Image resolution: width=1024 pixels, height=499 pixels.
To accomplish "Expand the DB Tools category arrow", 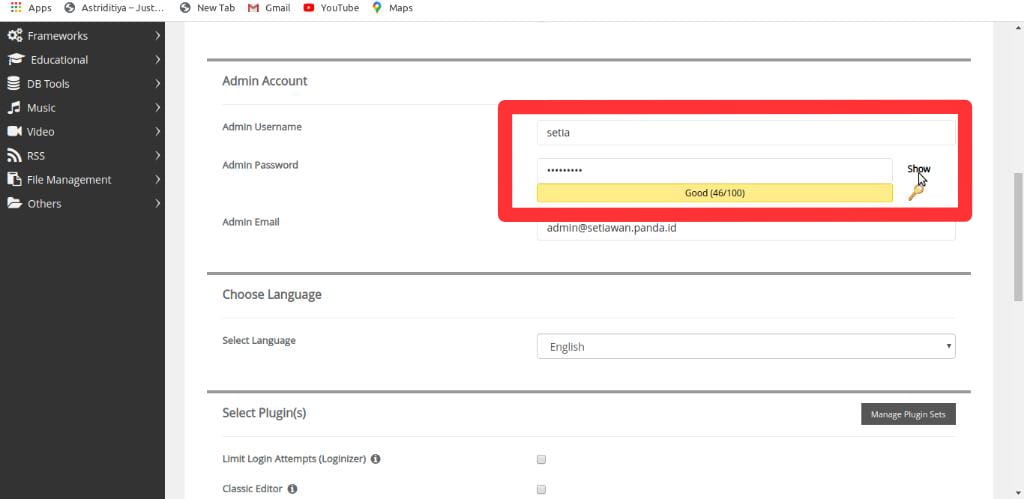I will pyautogui.click(x=157, y=84).
